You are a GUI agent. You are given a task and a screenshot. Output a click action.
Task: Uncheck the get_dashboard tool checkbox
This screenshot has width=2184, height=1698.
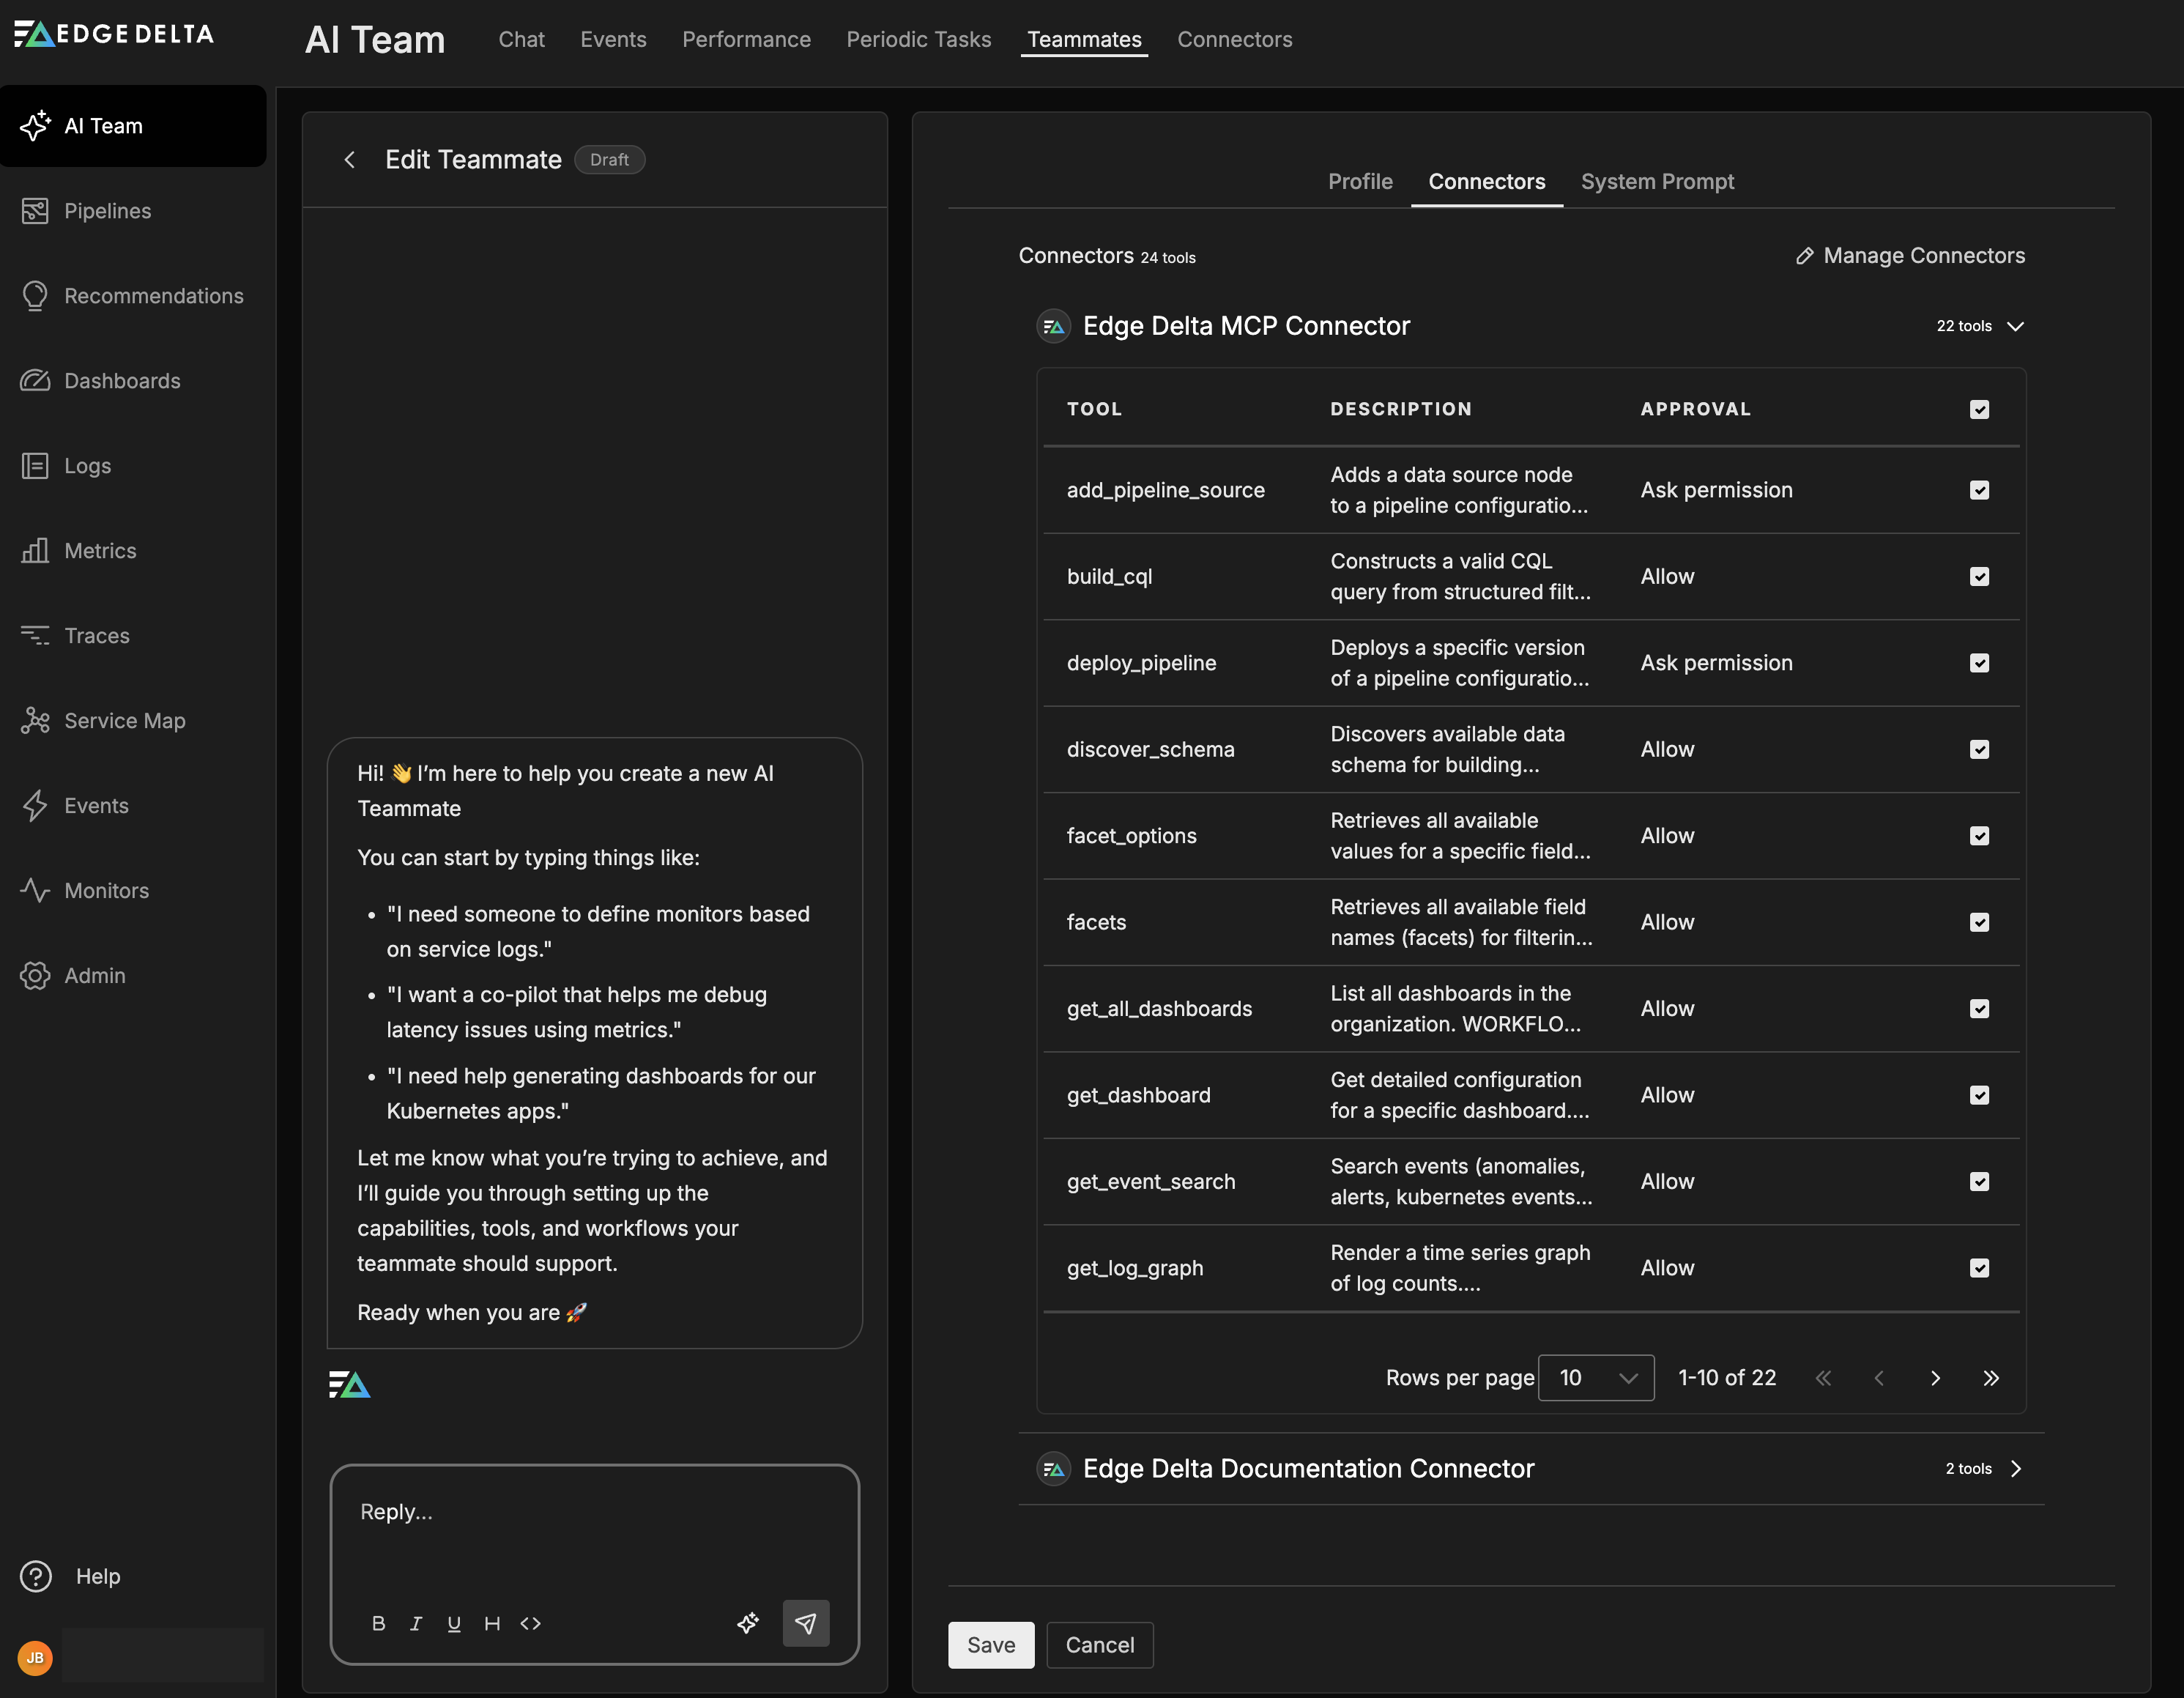click(1981, 1095)
